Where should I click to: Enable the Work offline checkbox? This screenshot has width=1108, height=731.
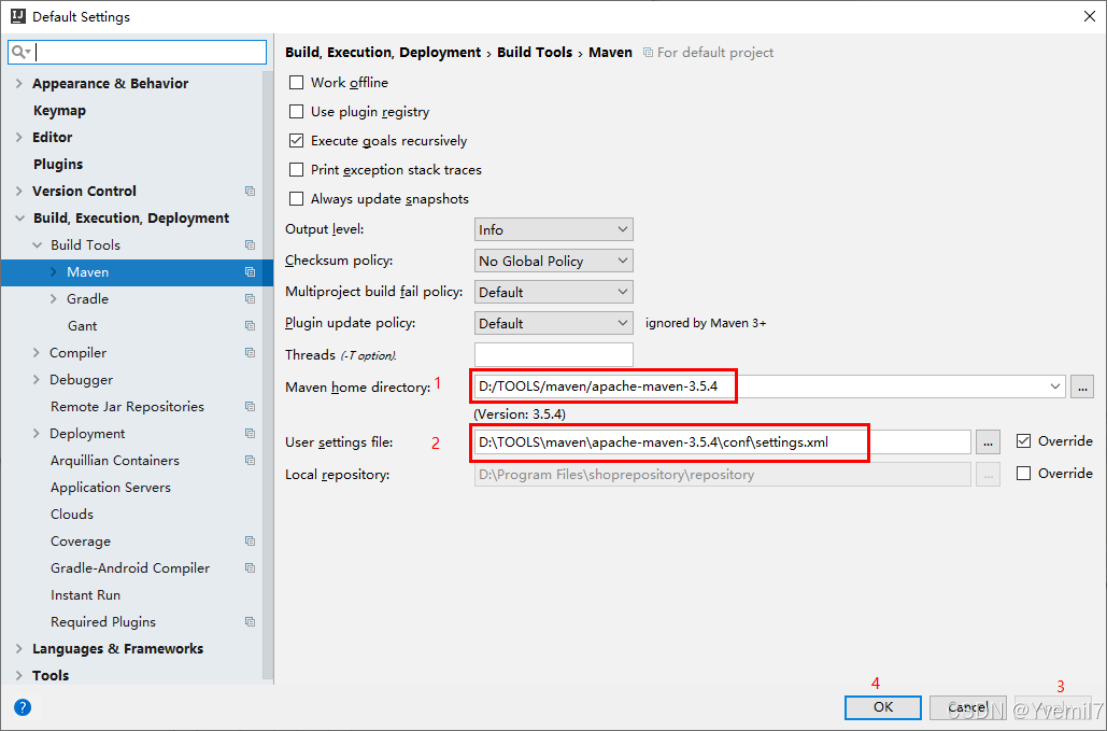(x=296, y=83)
